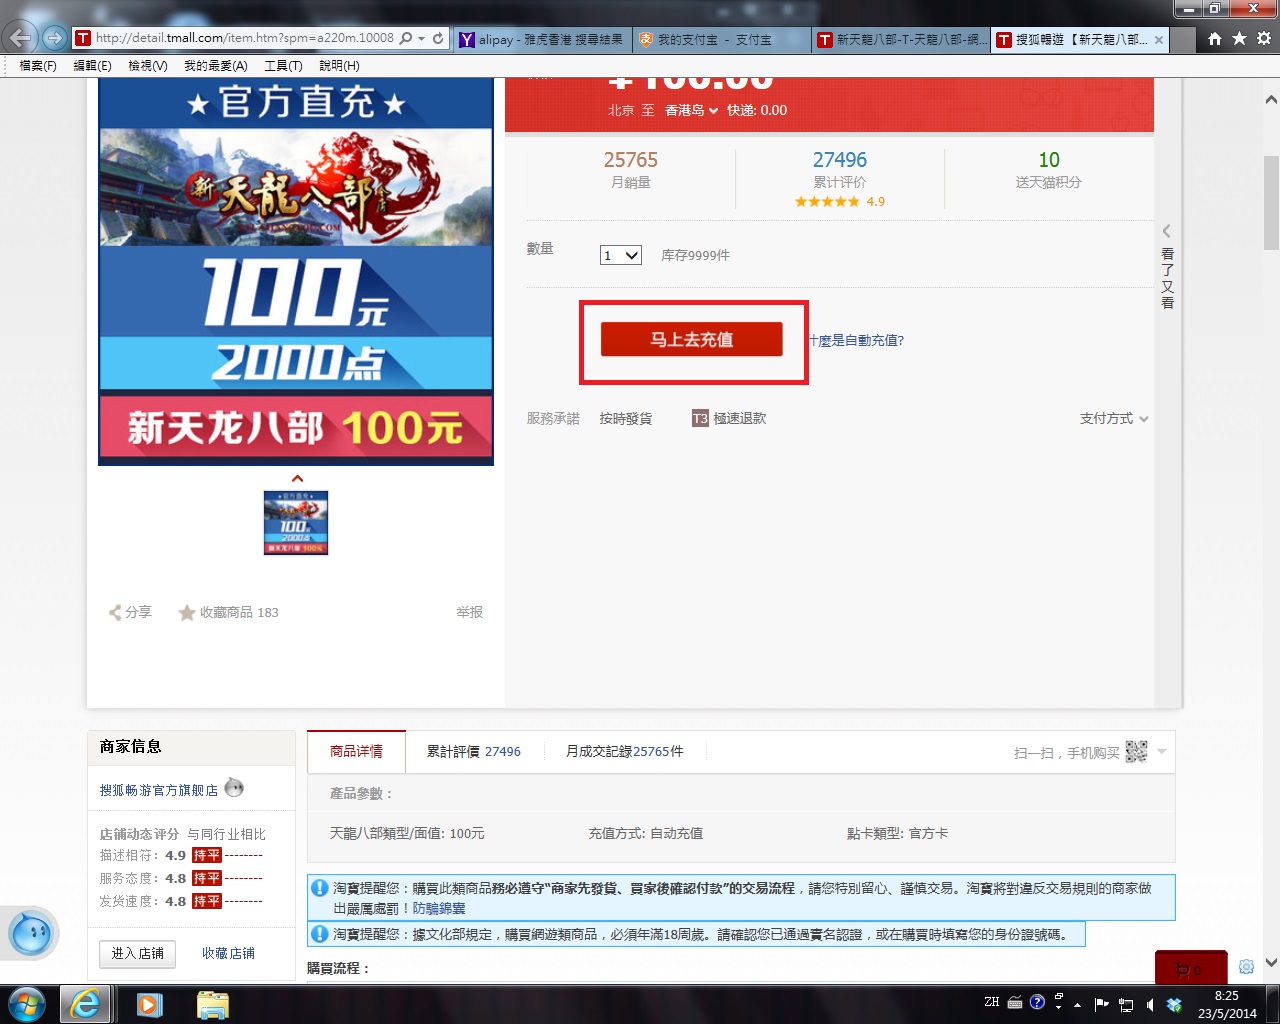
Task: Click the volume speaker tray icon
Action: pyautogui.click(x=1150, y=1004)
